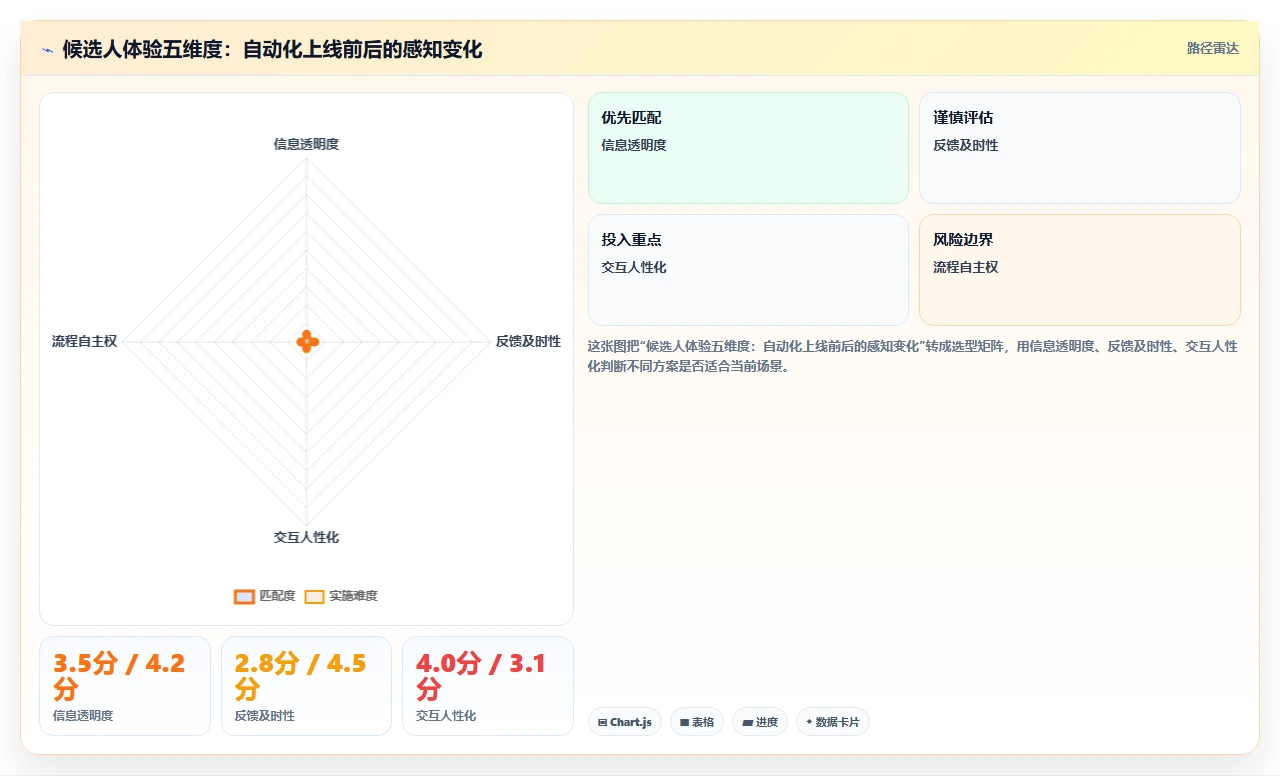This screenshot has height=776, width=1280.
Task: Toggle the 实施难度 legend item
Action: 341,596
